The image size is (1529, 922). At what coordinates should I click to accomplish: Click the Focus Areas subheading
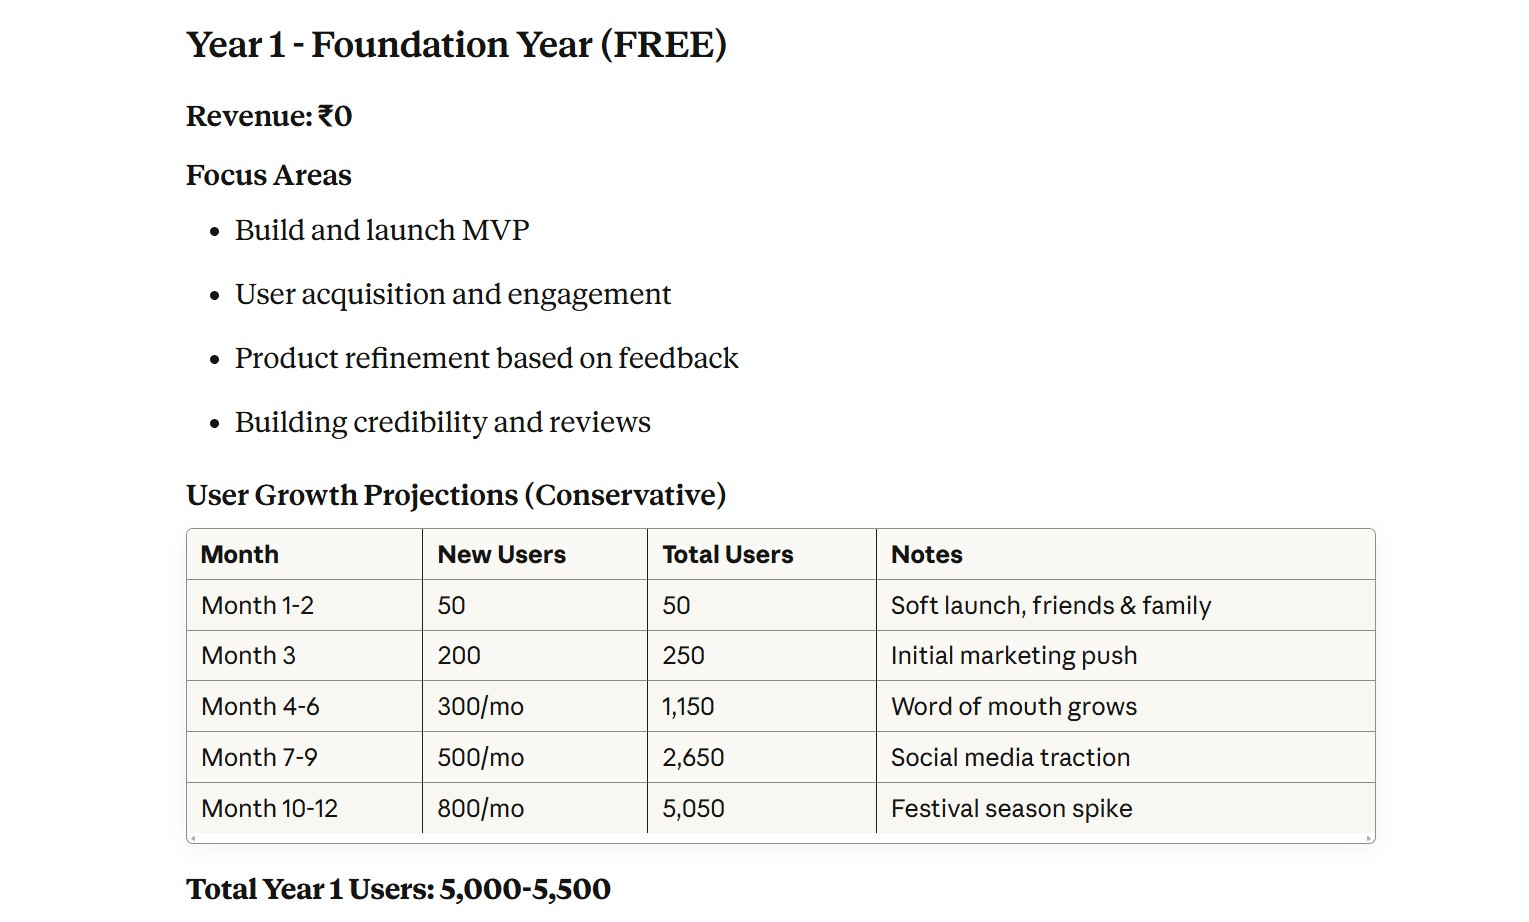(269, 176)
